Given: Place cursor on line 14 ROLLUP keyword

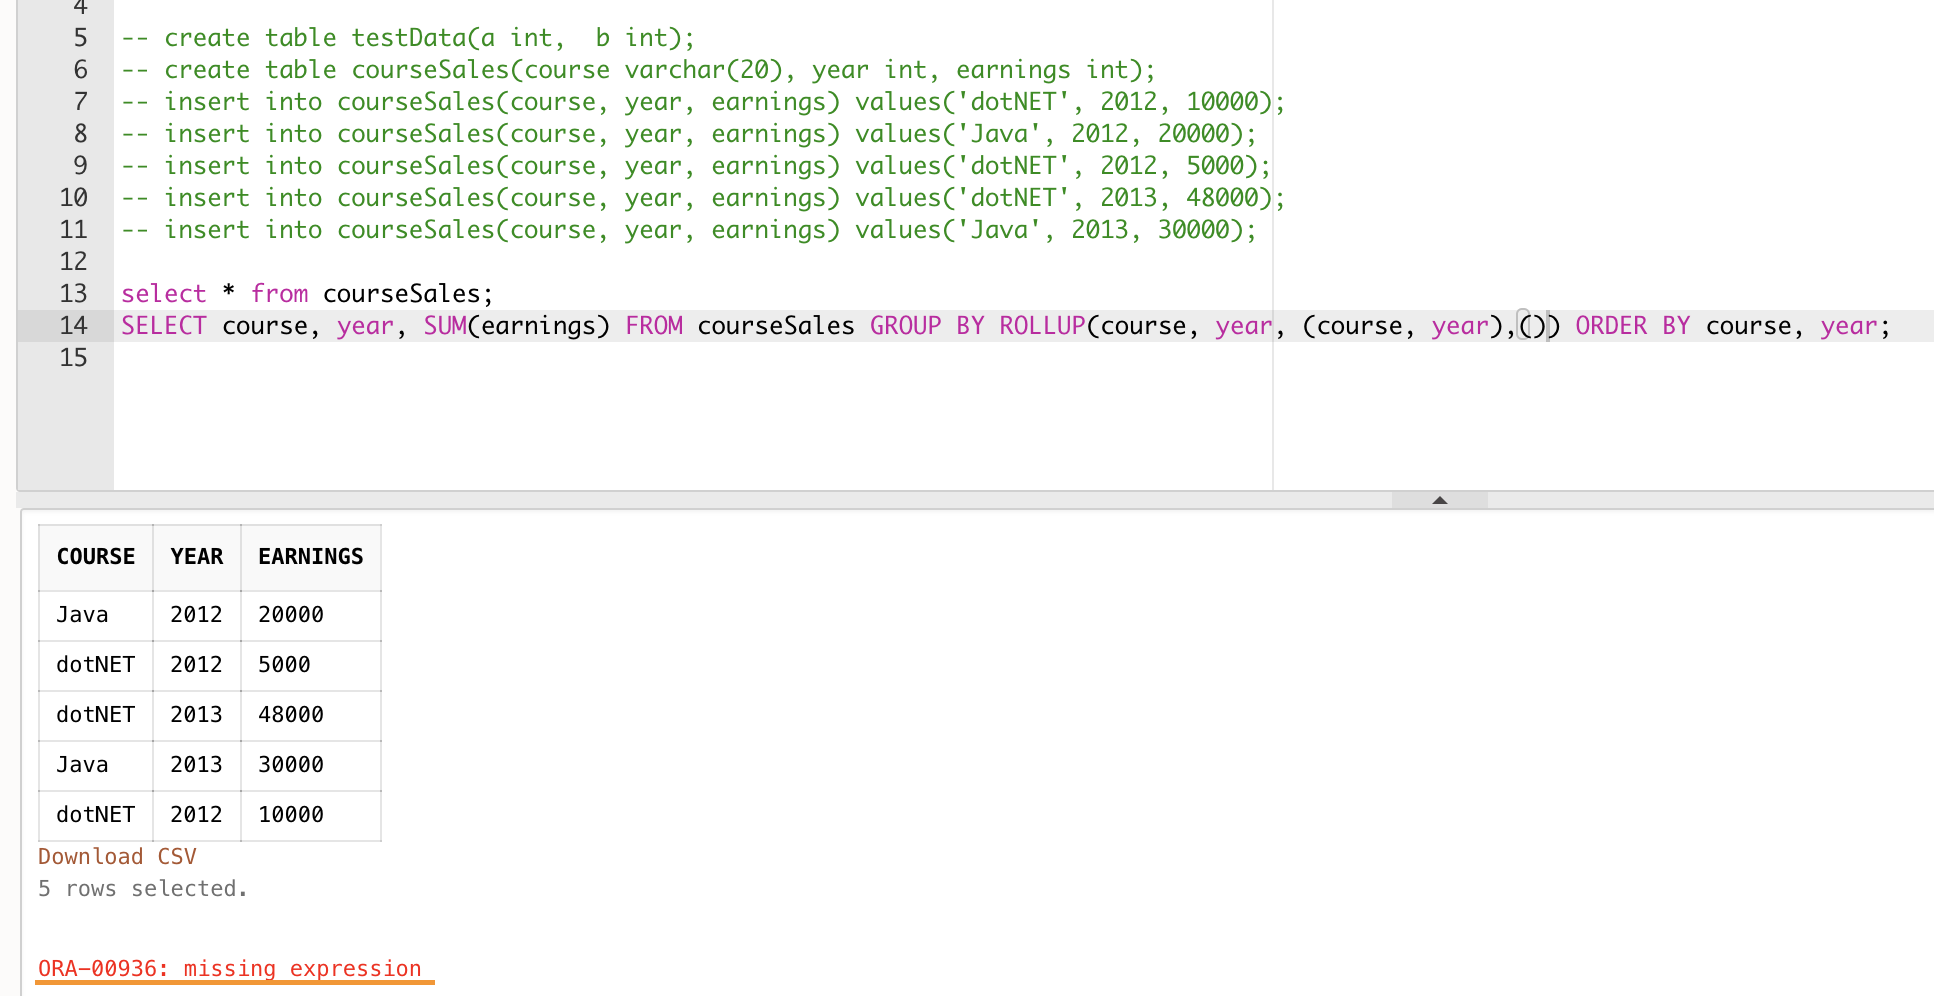Looking at the screenshot, I should (x=1042, y=326).
